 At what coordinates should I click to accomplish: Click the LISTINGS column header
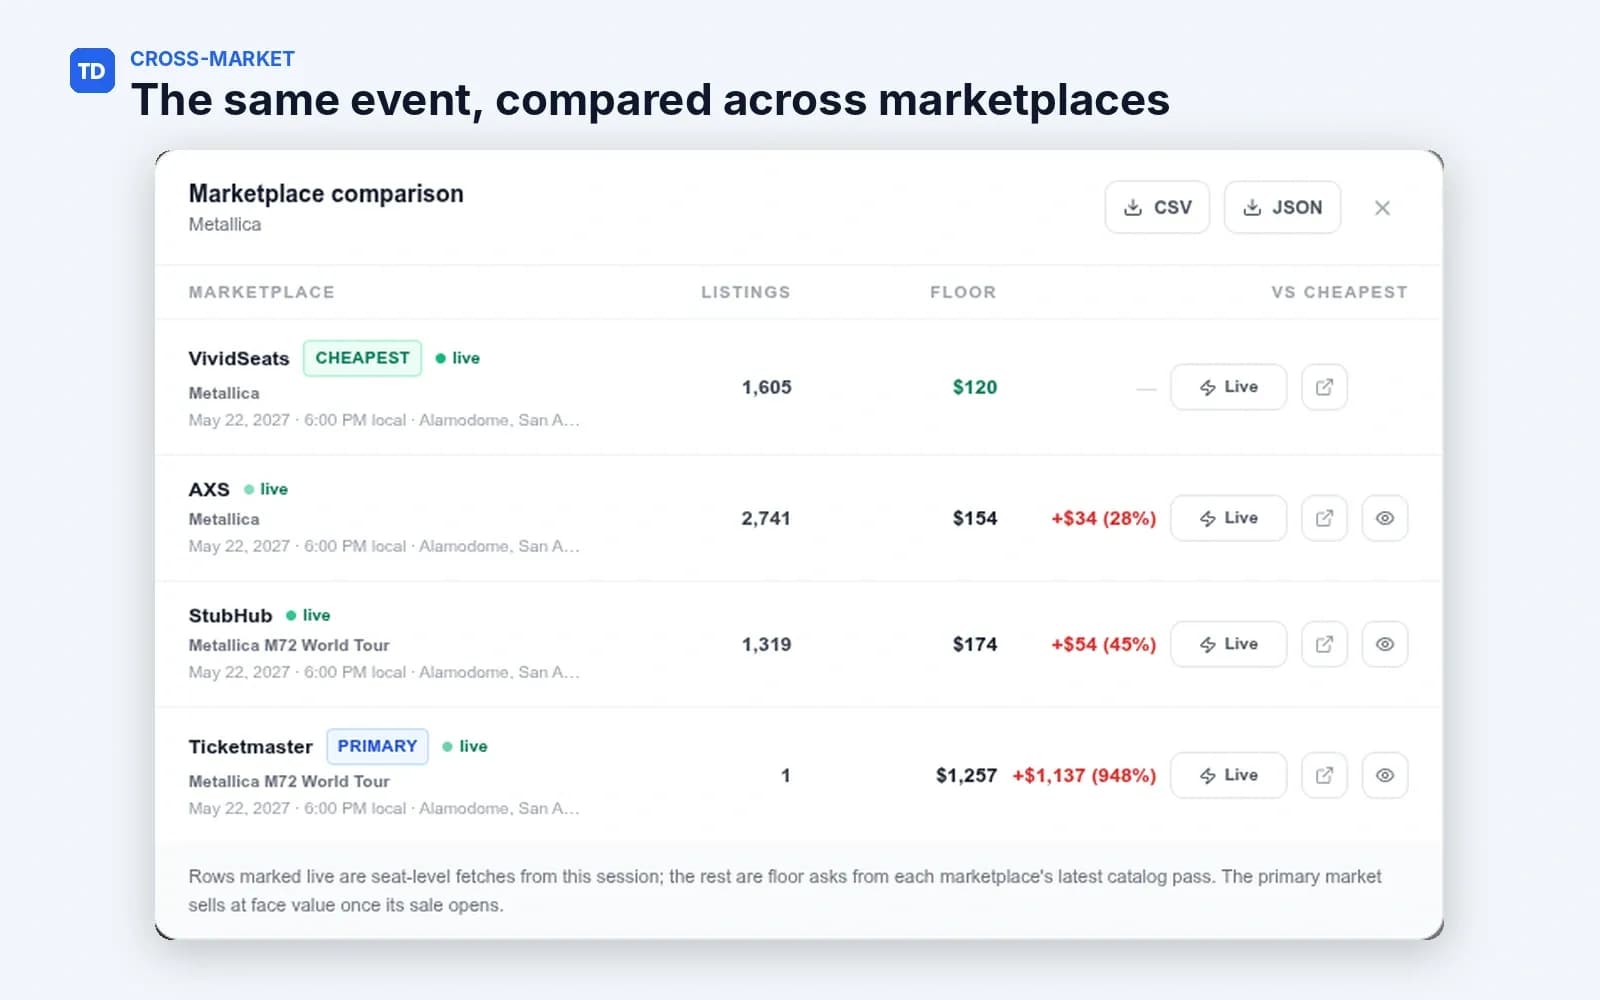(x=746, y=292)
